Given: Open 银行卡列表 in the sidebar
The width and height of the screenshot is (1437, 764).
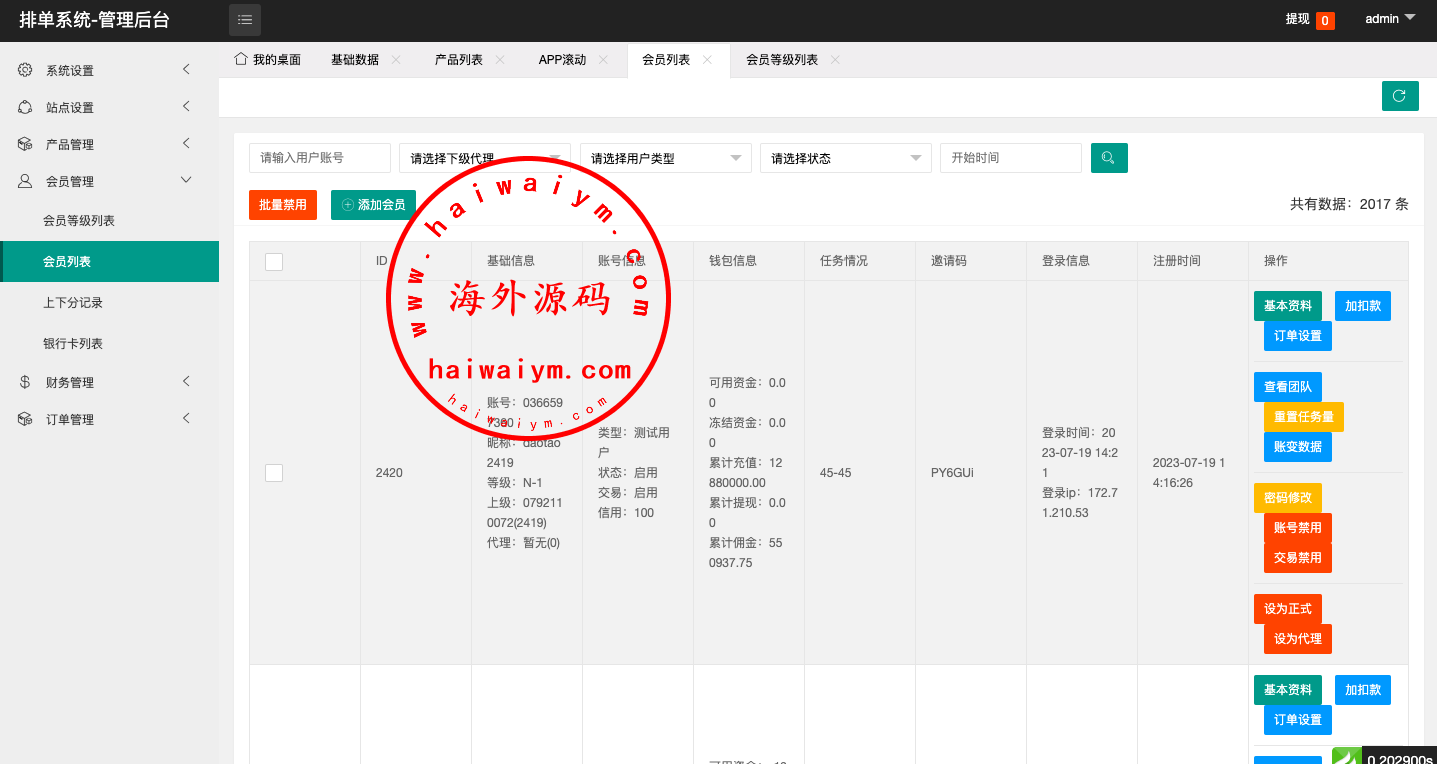Looking at the screenshot, I should coord(73,343).
